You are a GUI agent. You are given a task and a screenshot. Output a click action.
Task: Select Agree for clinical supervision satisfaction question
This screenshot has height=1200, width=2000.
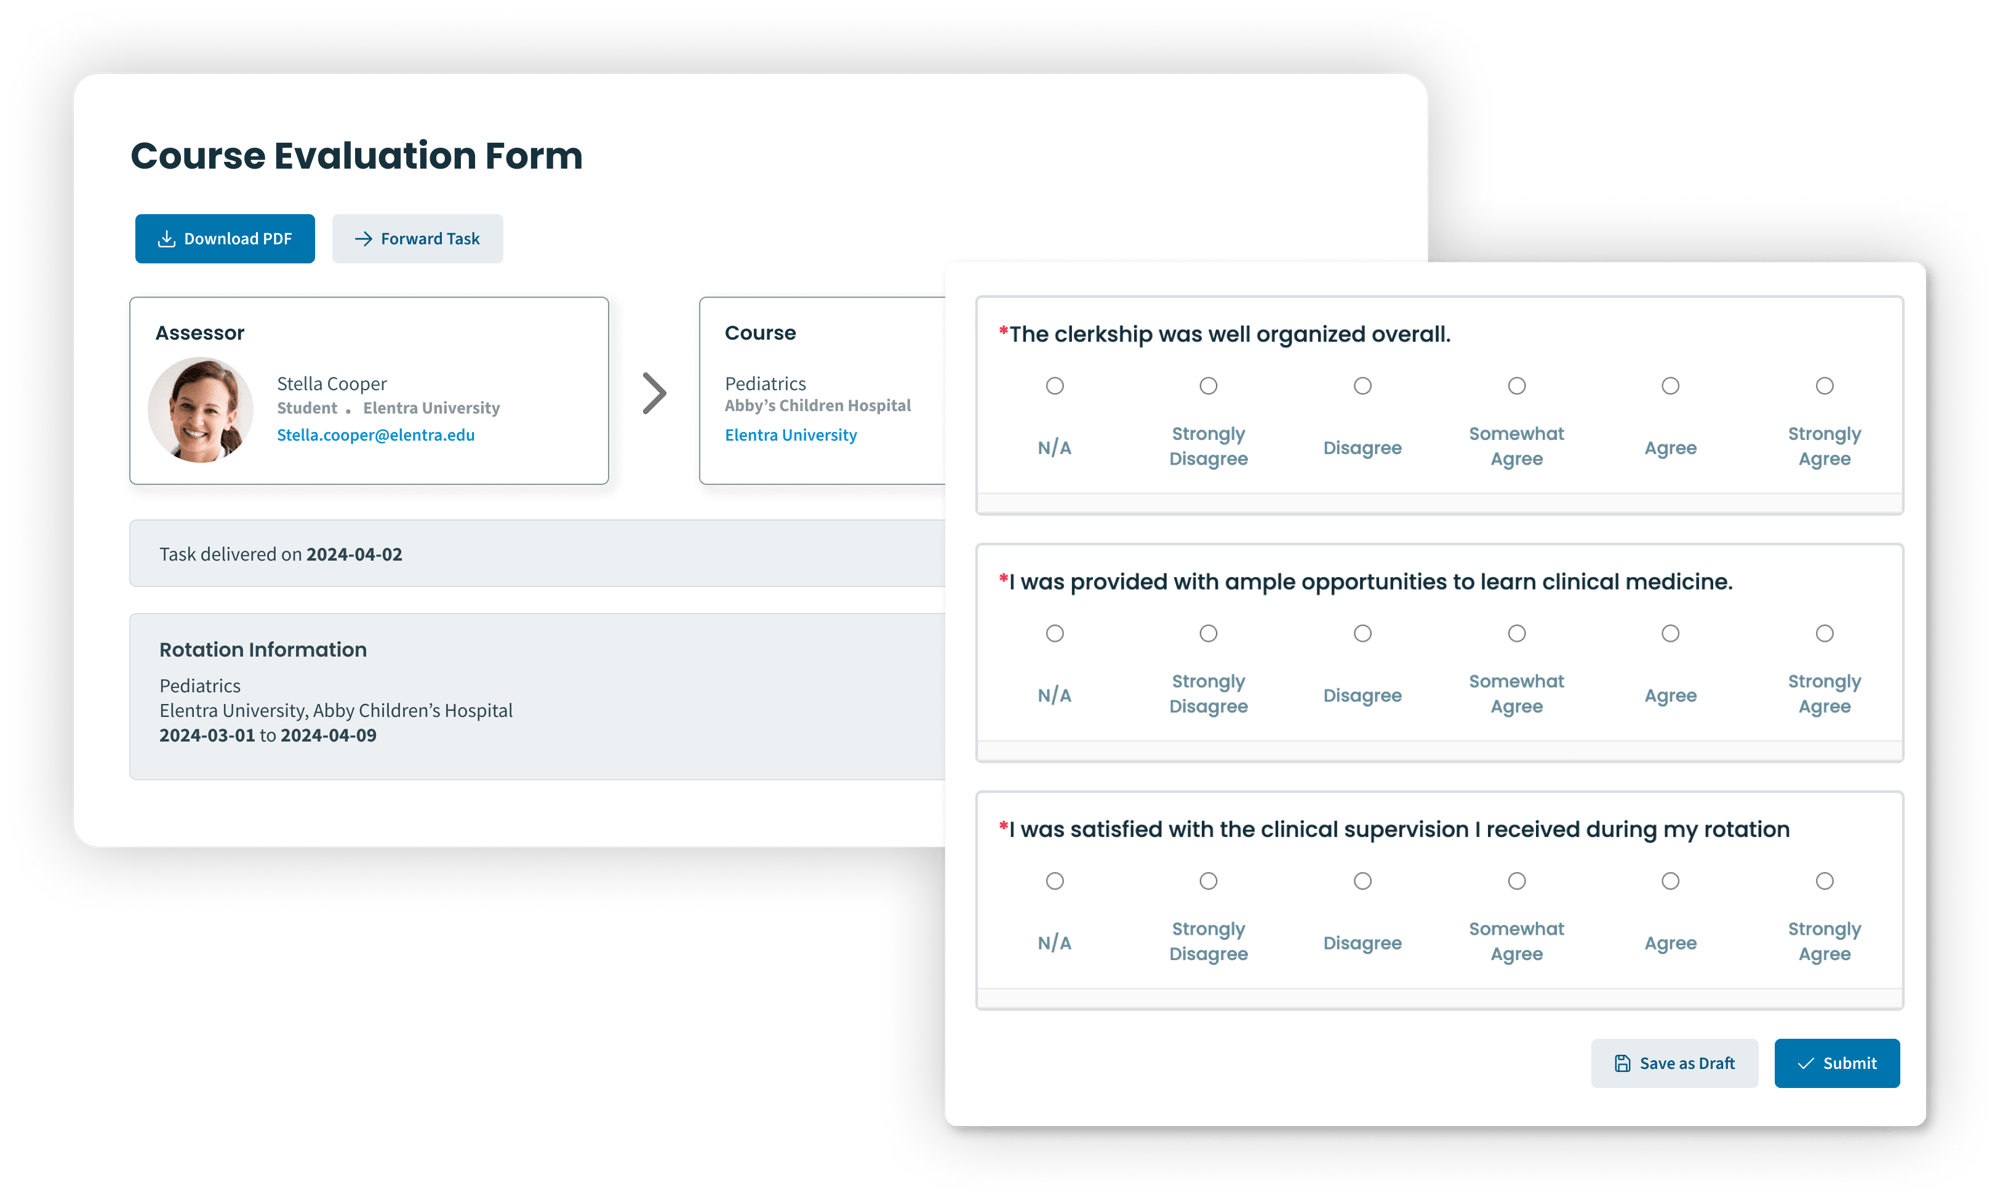tap(1670, 880)
